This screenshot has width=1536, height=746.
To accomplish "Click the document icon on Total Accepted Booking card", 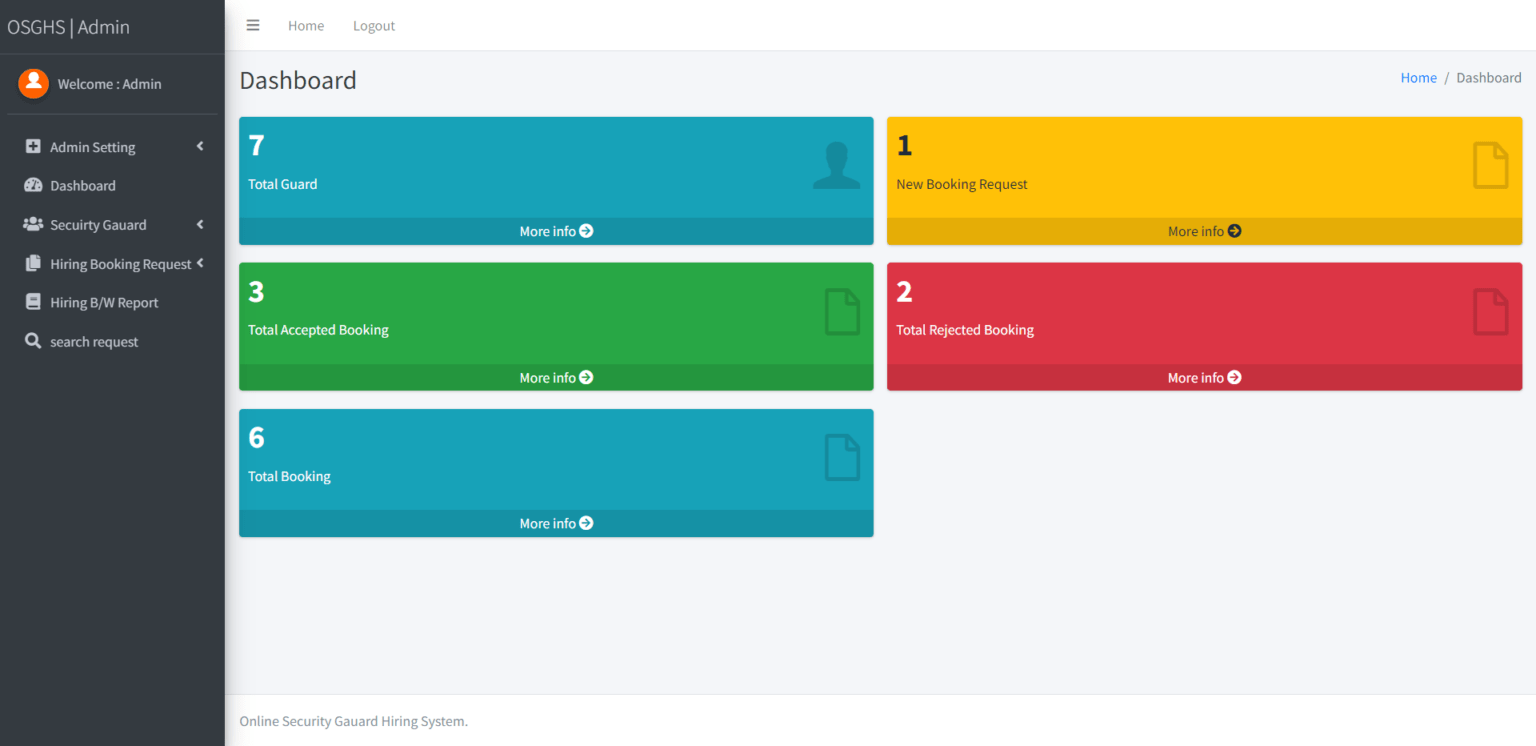I will click(842, 312).
